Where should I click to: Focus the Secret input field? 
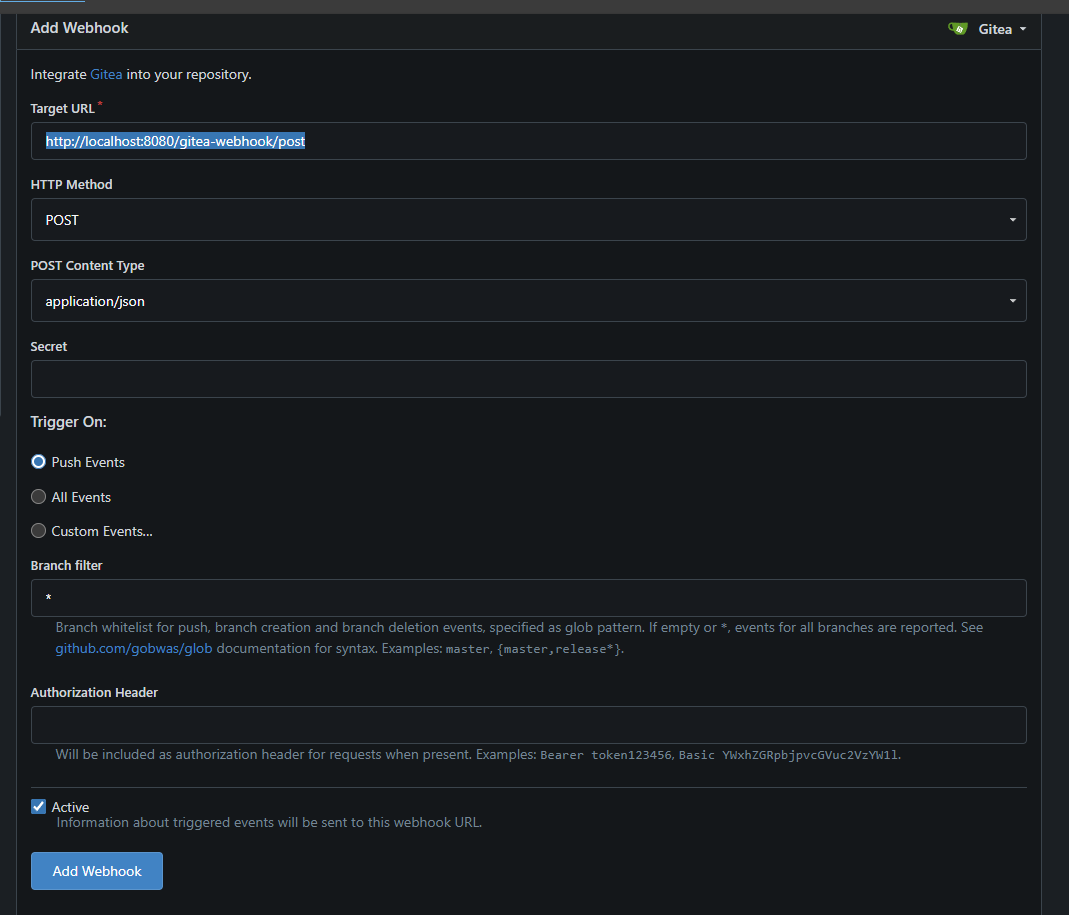[528, 379]
